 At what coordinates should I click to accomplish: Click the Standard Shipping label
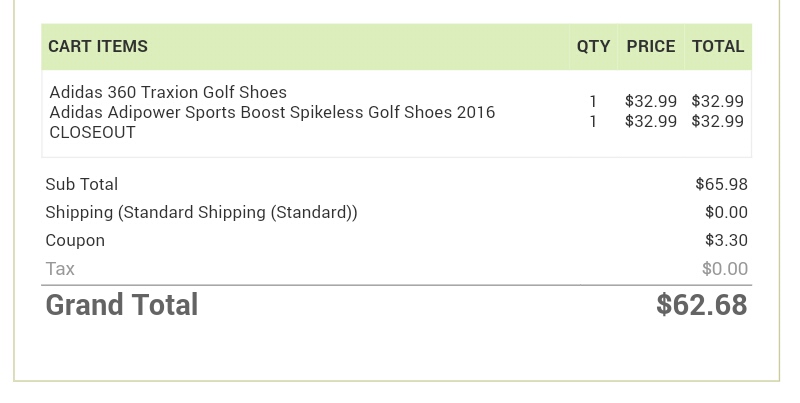point(201,212)
